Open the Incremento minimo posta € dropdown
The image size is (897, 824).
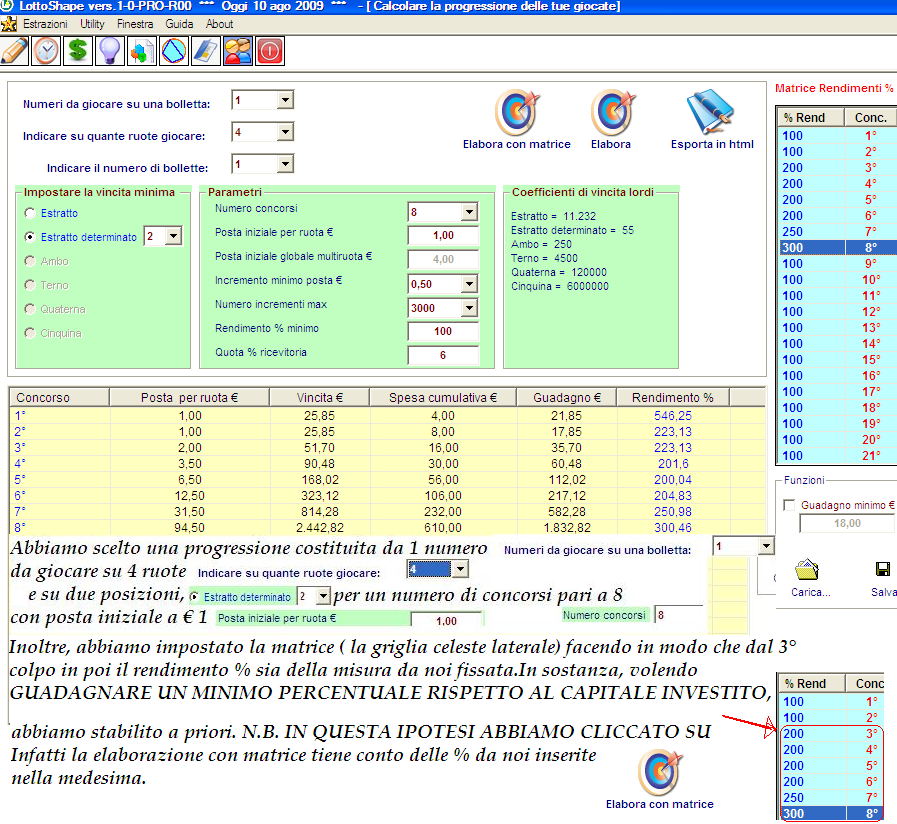point(469,284)
